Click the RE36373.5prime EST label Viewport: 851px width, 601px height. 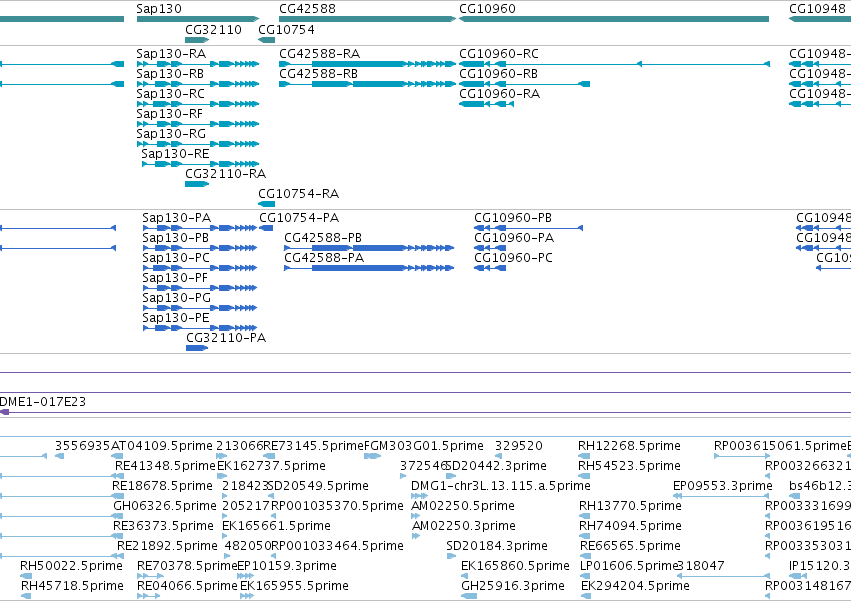point(163,527)
